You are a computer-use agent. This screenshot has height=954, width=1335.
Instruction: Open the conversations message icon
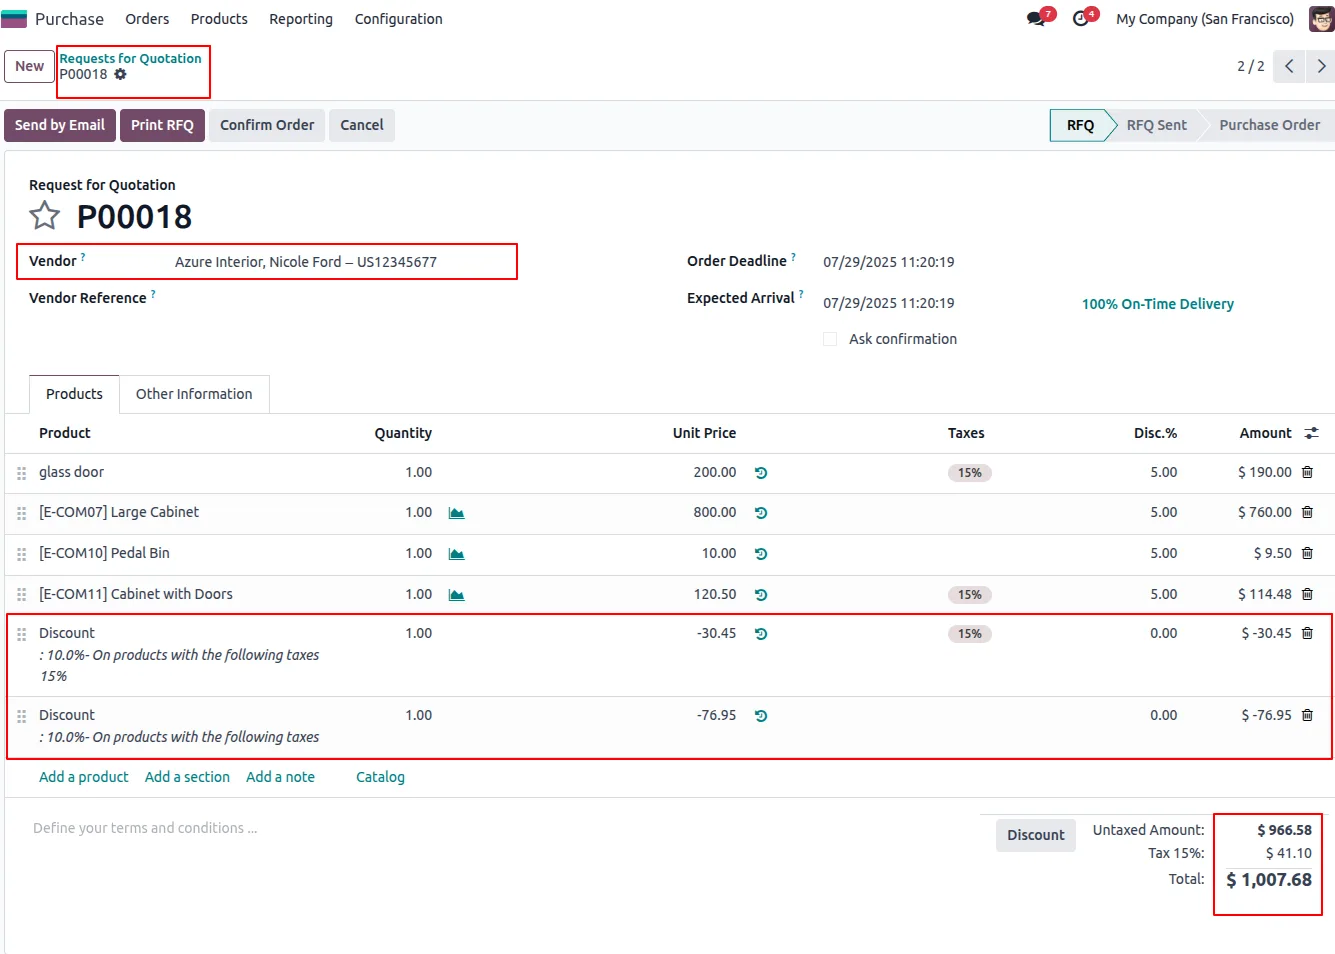pyautogui.click(x=1036, y=19)
